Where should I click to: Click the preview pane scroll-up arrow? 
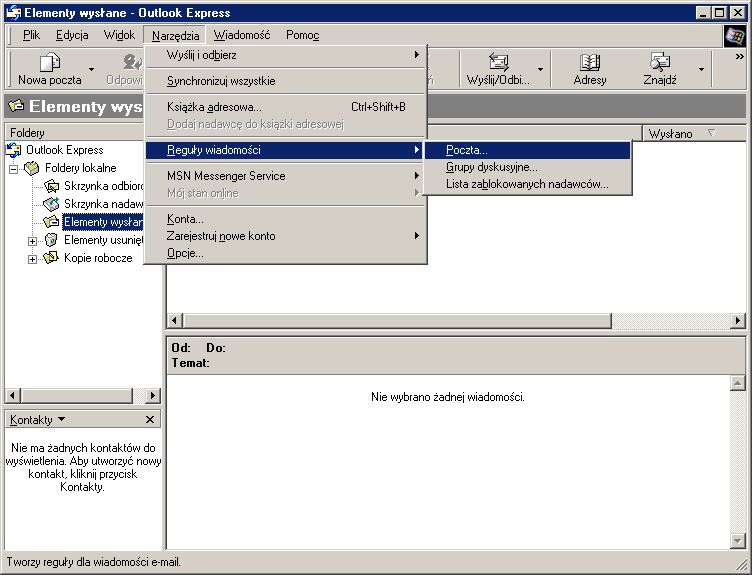tap(738, 383)
